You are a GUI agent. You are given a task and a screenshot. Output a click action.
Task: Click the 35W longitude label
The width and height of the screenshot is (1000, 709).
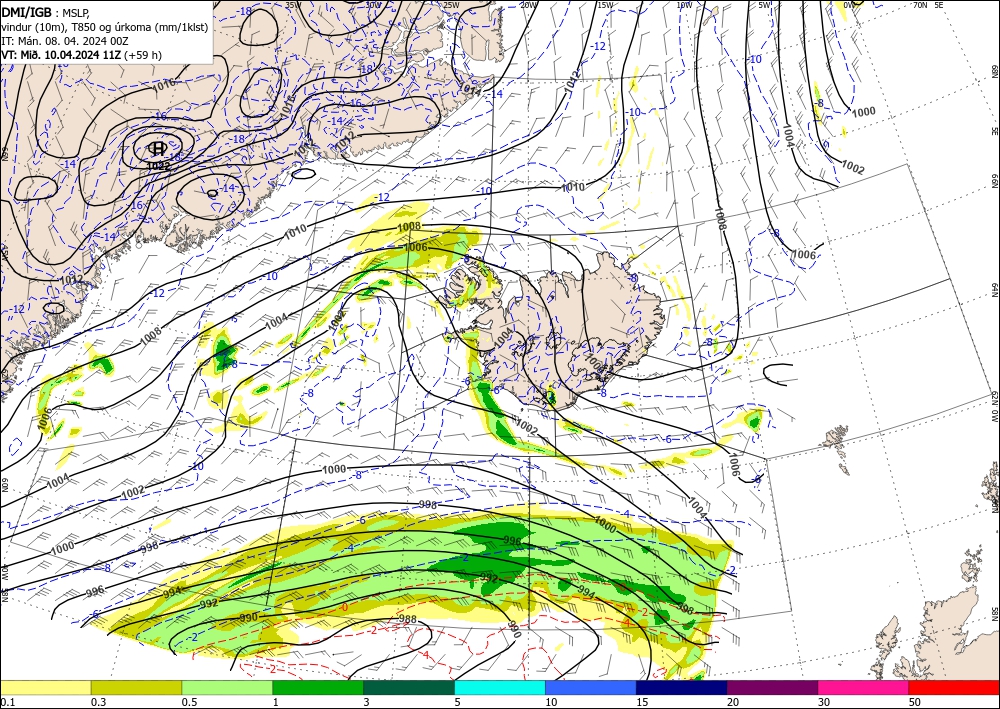click(293, 5)
